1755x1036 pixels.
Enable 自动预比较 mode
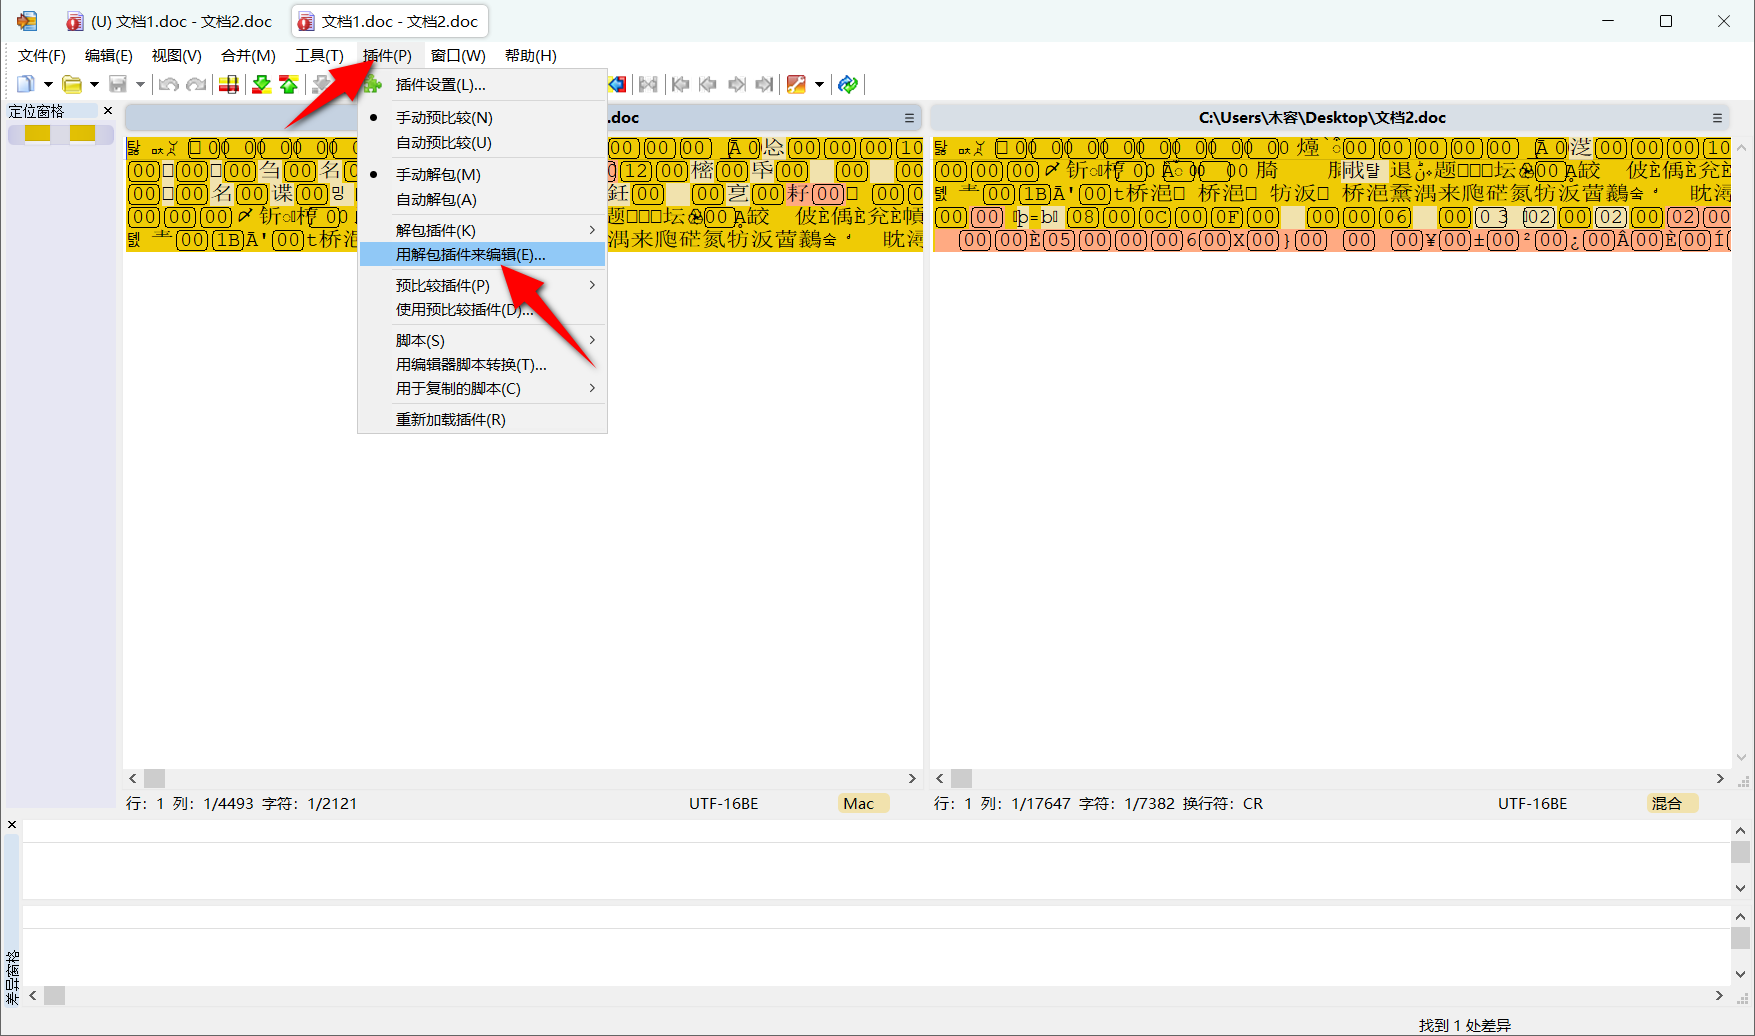click(443, 143)
